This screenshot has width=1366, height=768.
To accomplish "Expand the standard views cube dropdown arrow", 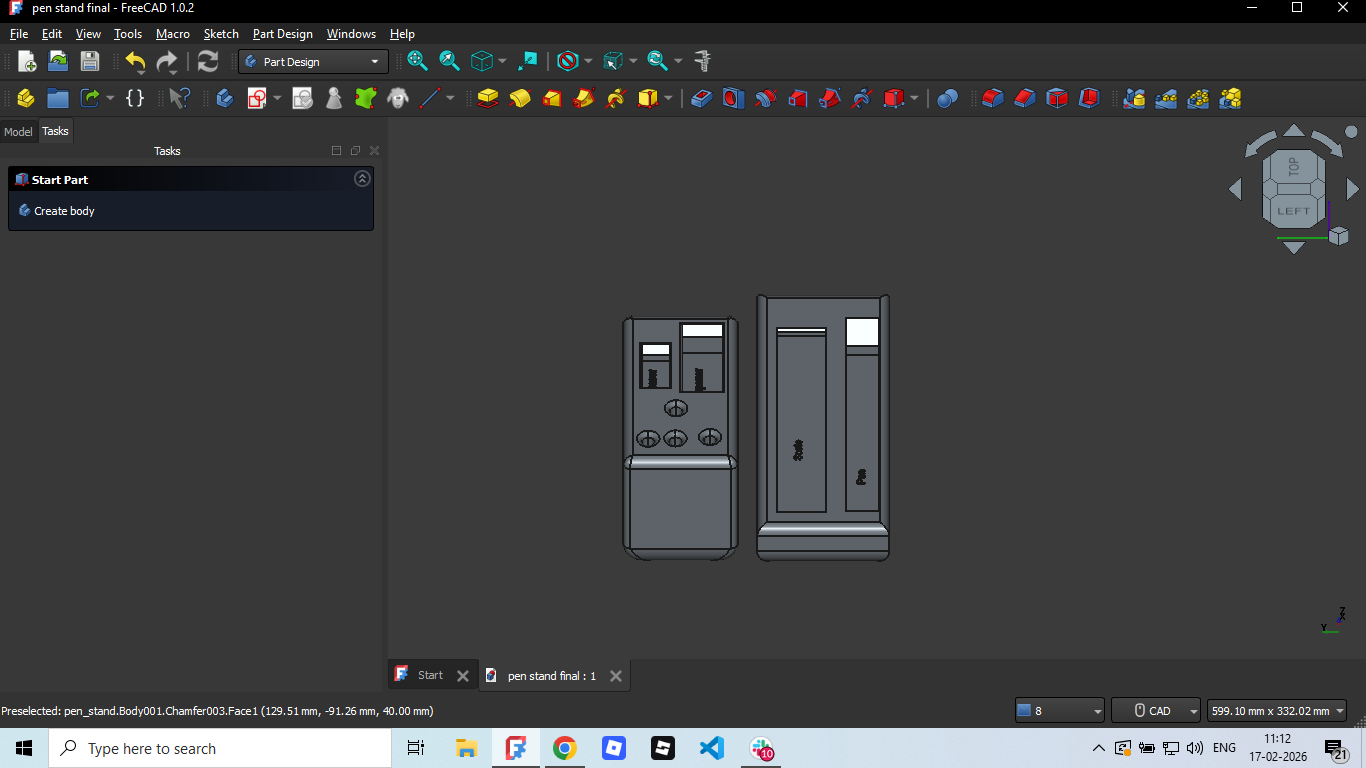I will 502,61.
